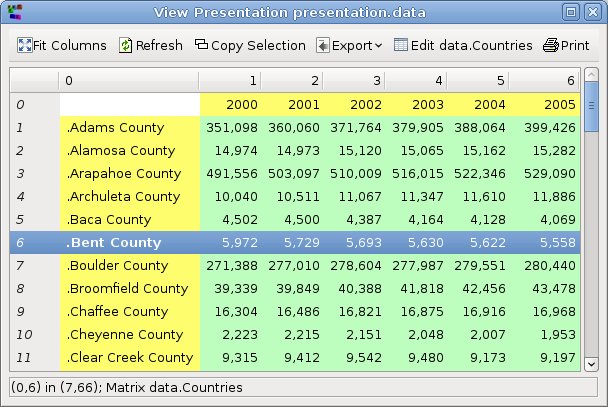Viewport: 608px width, 407px height.
Task: Open the Export dropdown arrow
Action: coord(378,46)
